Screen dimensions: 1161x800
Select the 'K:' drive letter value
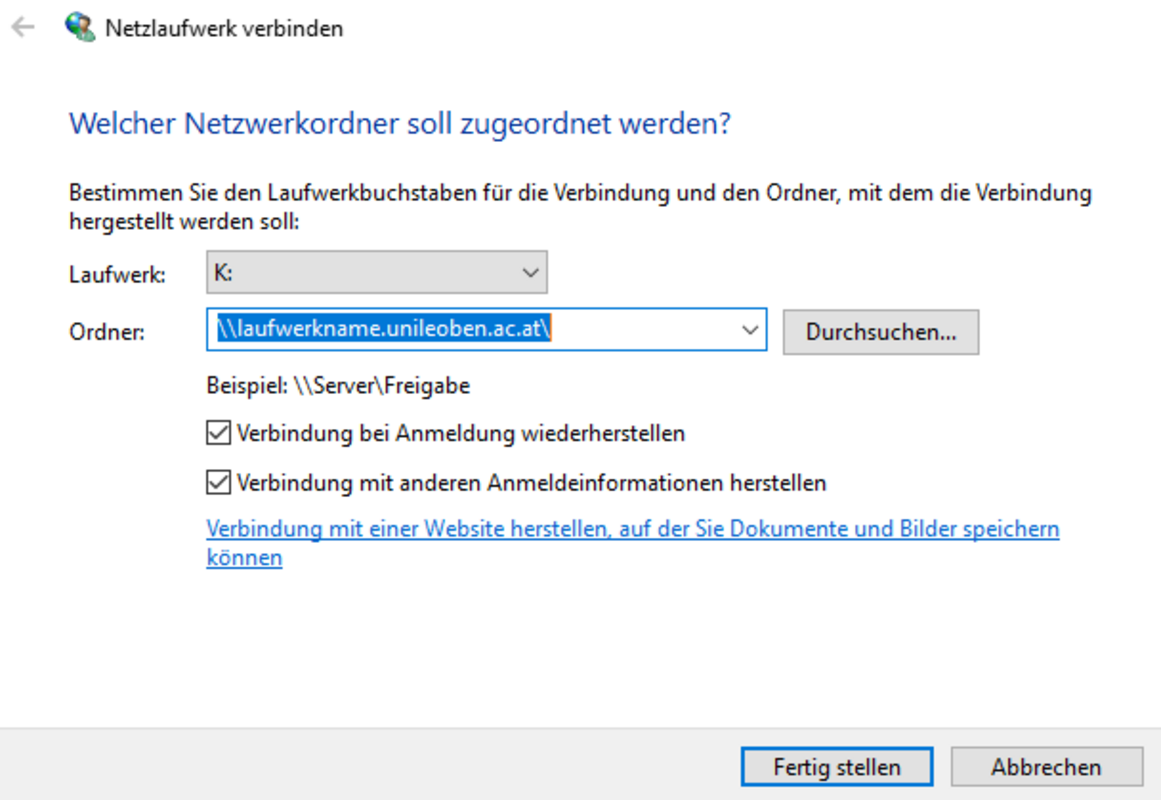(225, 271)
